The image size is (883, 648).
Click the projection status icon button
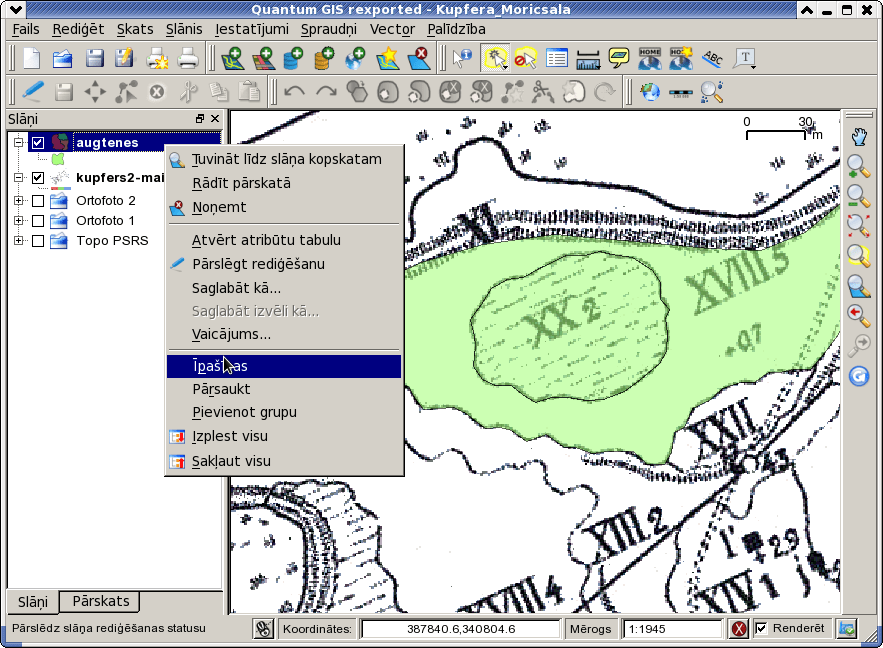point(847,628)
